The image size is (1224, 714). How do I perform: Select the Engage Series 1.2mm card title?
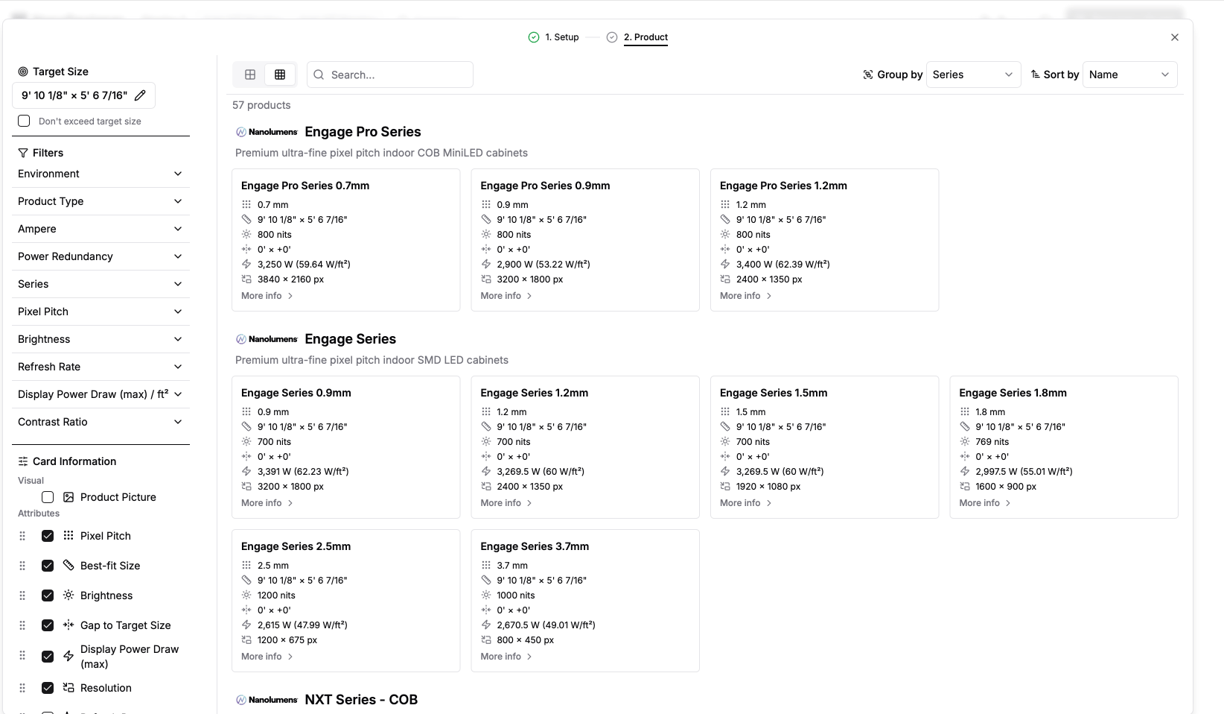click(x=534, y=393)
